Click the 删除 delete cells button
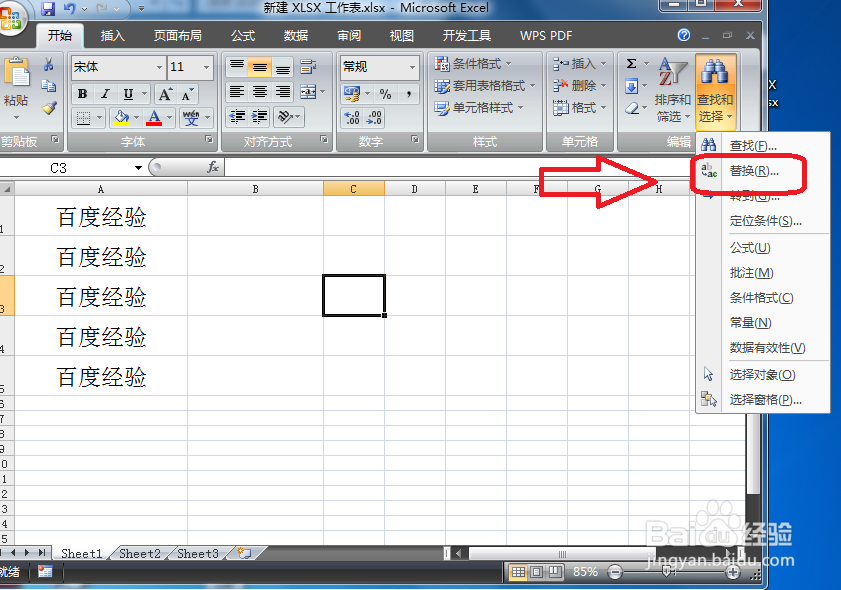This screenshot has width=841, height=590. 579,86
